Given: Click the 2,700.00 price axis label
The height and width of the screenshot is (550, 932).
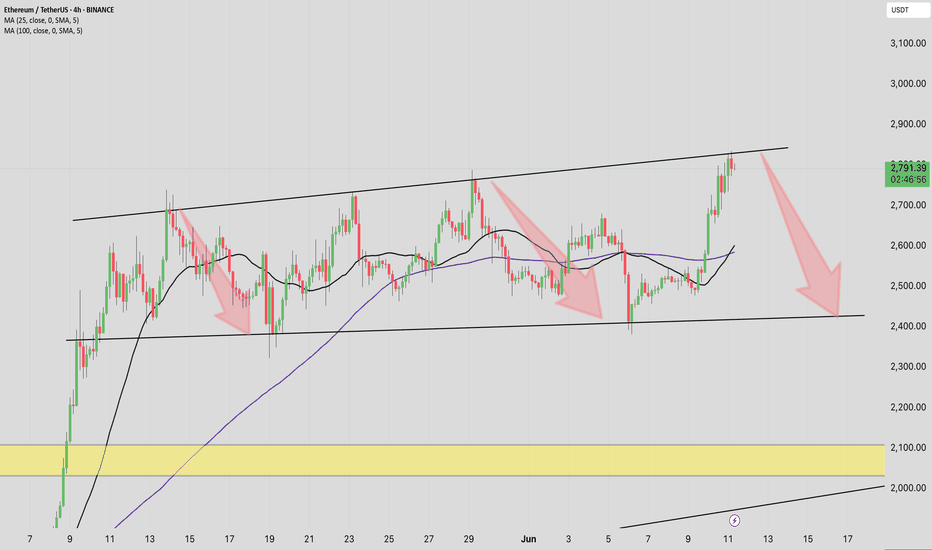Looking at the screenshot, I should (x=908, y=205).
